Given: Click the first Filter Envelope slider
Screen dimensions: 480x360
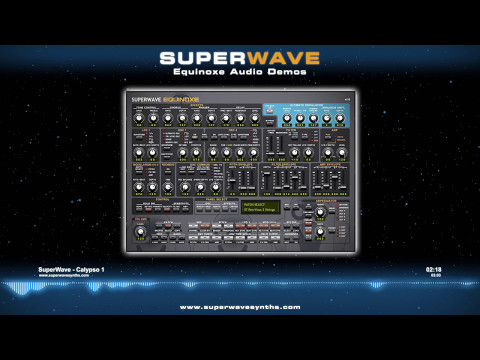Looking at the screenshot, I should tap(267, 180).
